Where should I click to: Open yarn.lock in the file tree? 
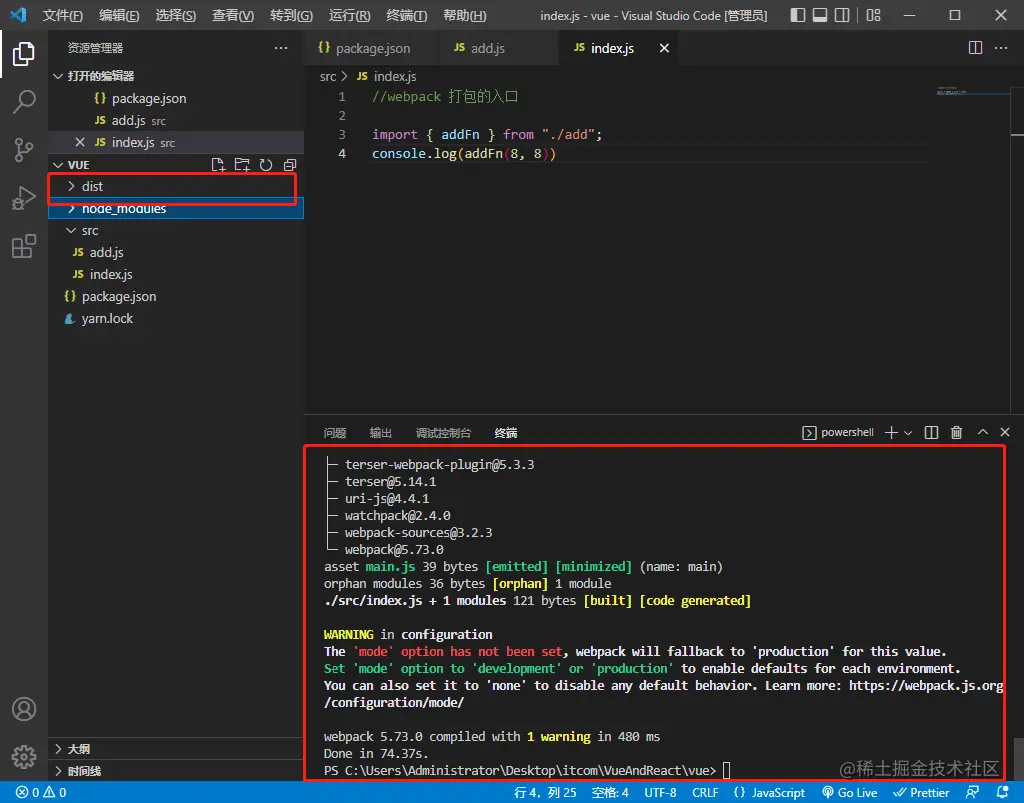[x=107, y=319]
